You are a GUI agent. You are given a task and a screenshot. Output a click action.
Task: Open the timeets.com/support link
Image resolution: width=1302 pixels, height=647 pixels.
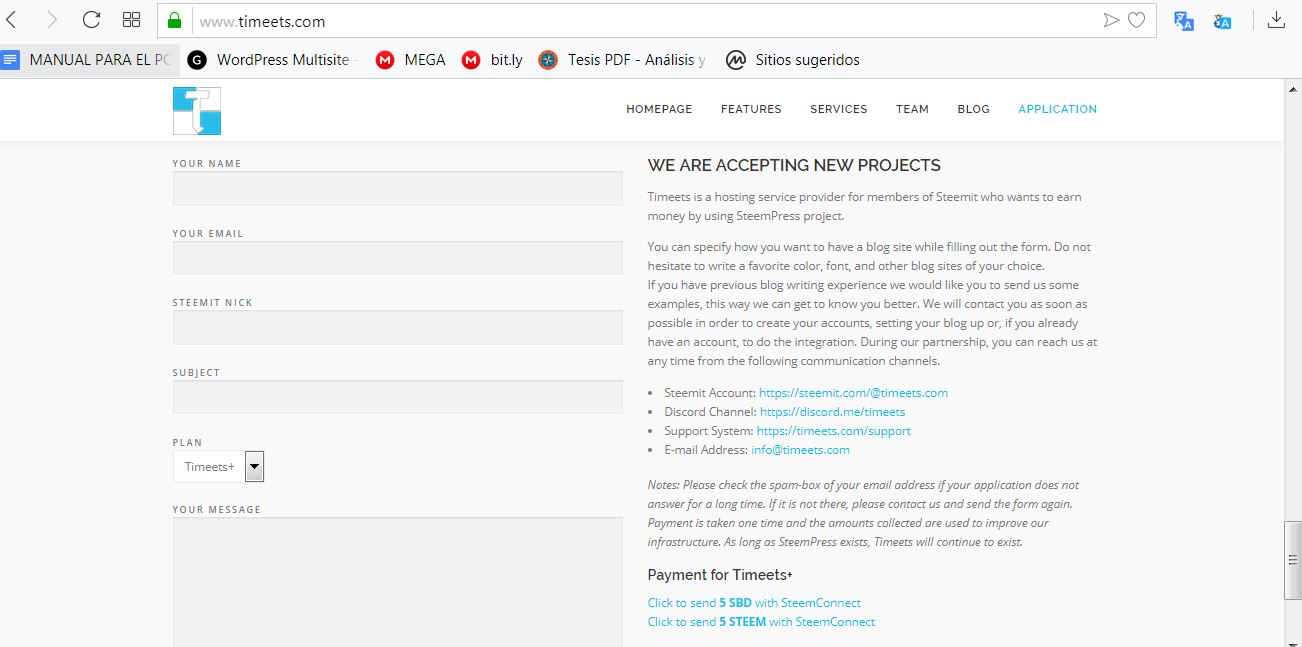click(834, 431)
